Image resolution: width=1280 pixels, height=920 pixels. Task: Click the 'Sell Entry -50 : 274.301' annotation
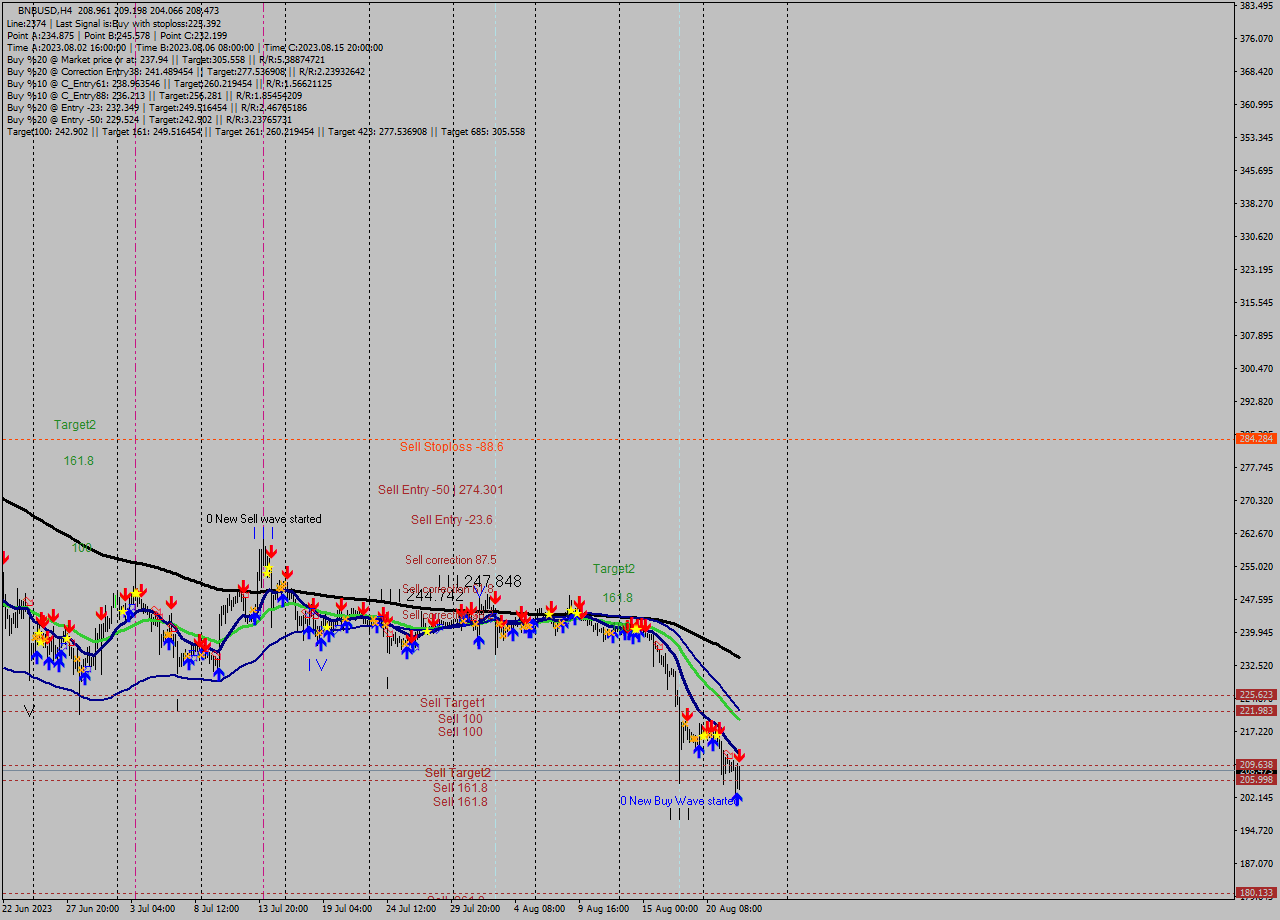(x=440, y=489)
